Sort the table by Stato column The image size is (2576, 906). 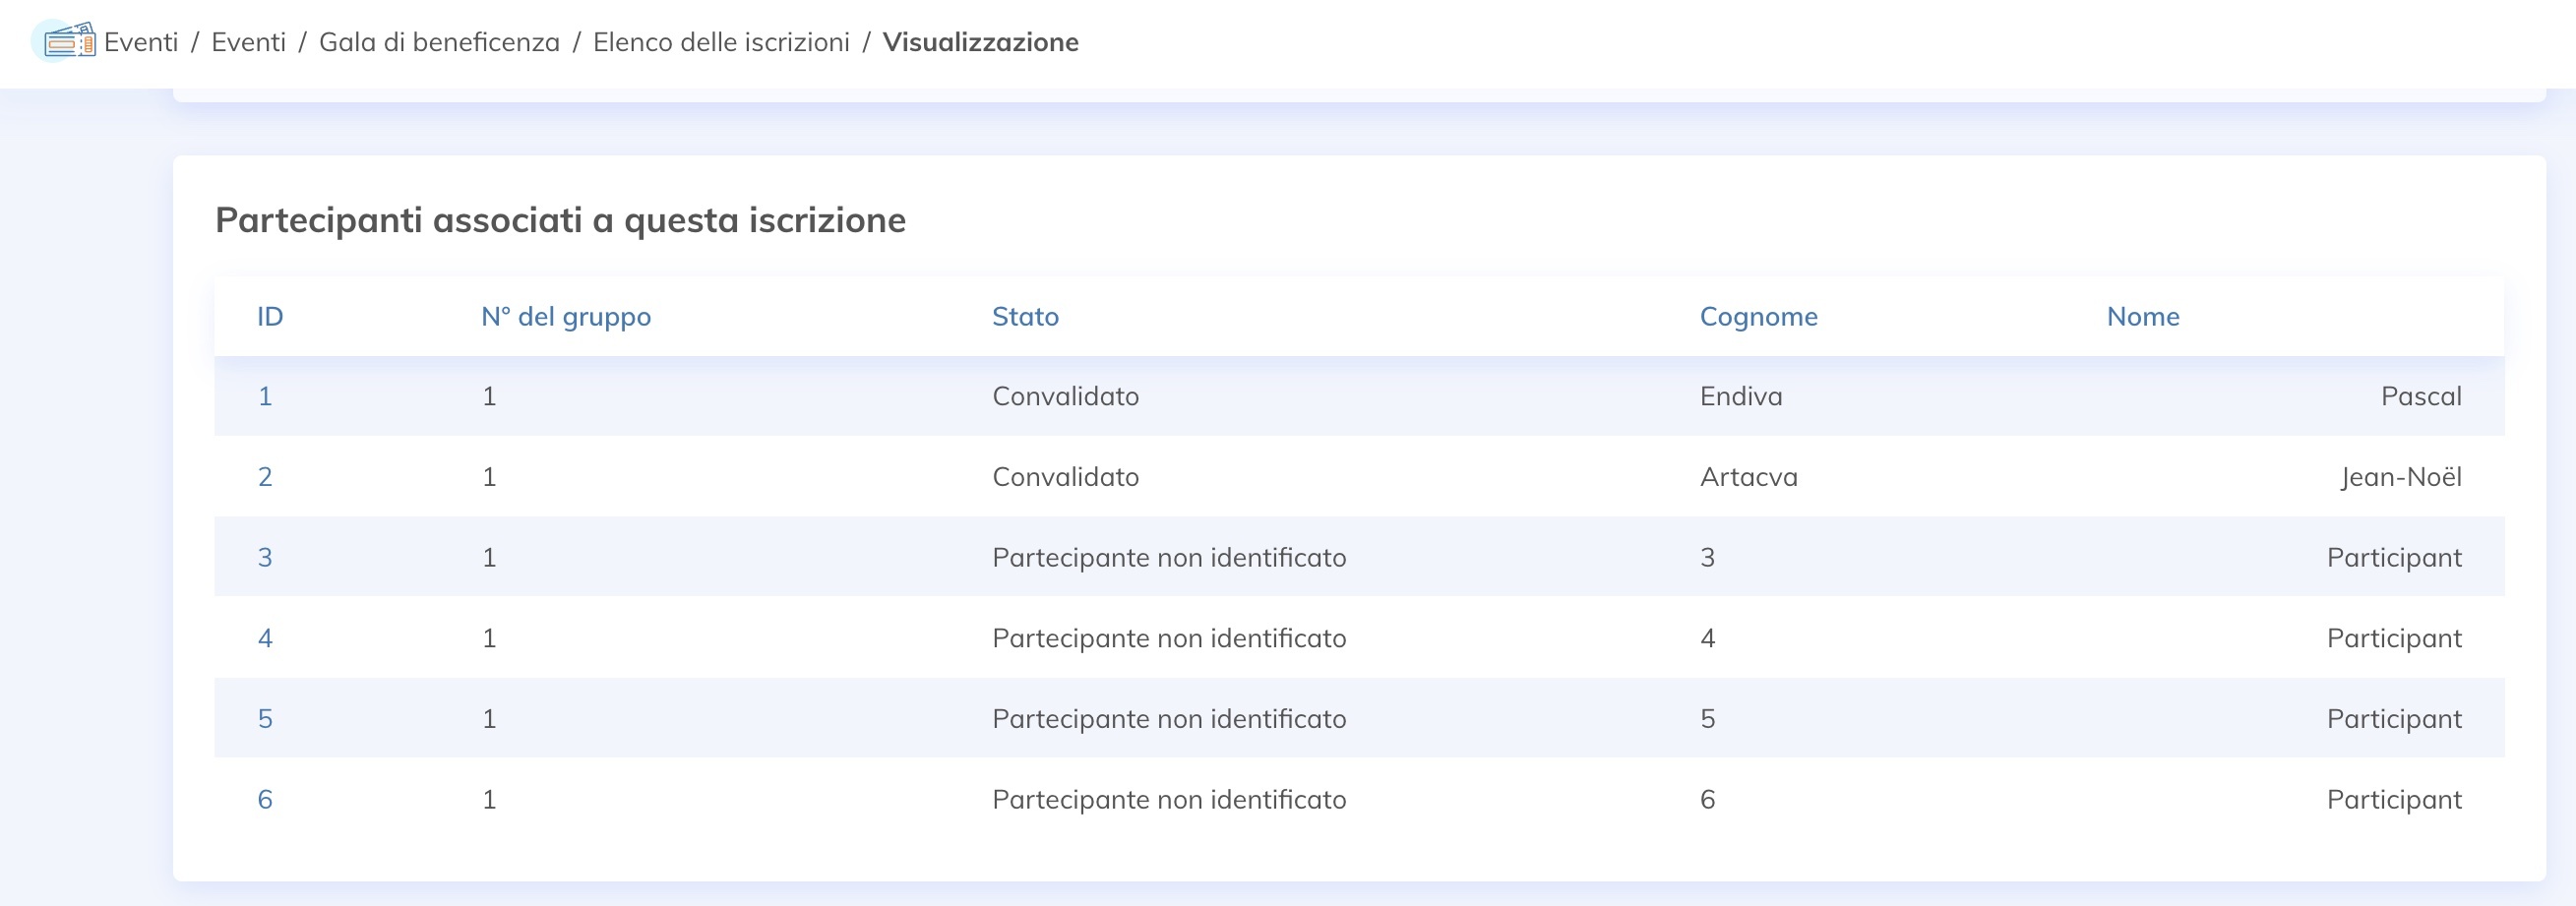[x=1025, y=316]
